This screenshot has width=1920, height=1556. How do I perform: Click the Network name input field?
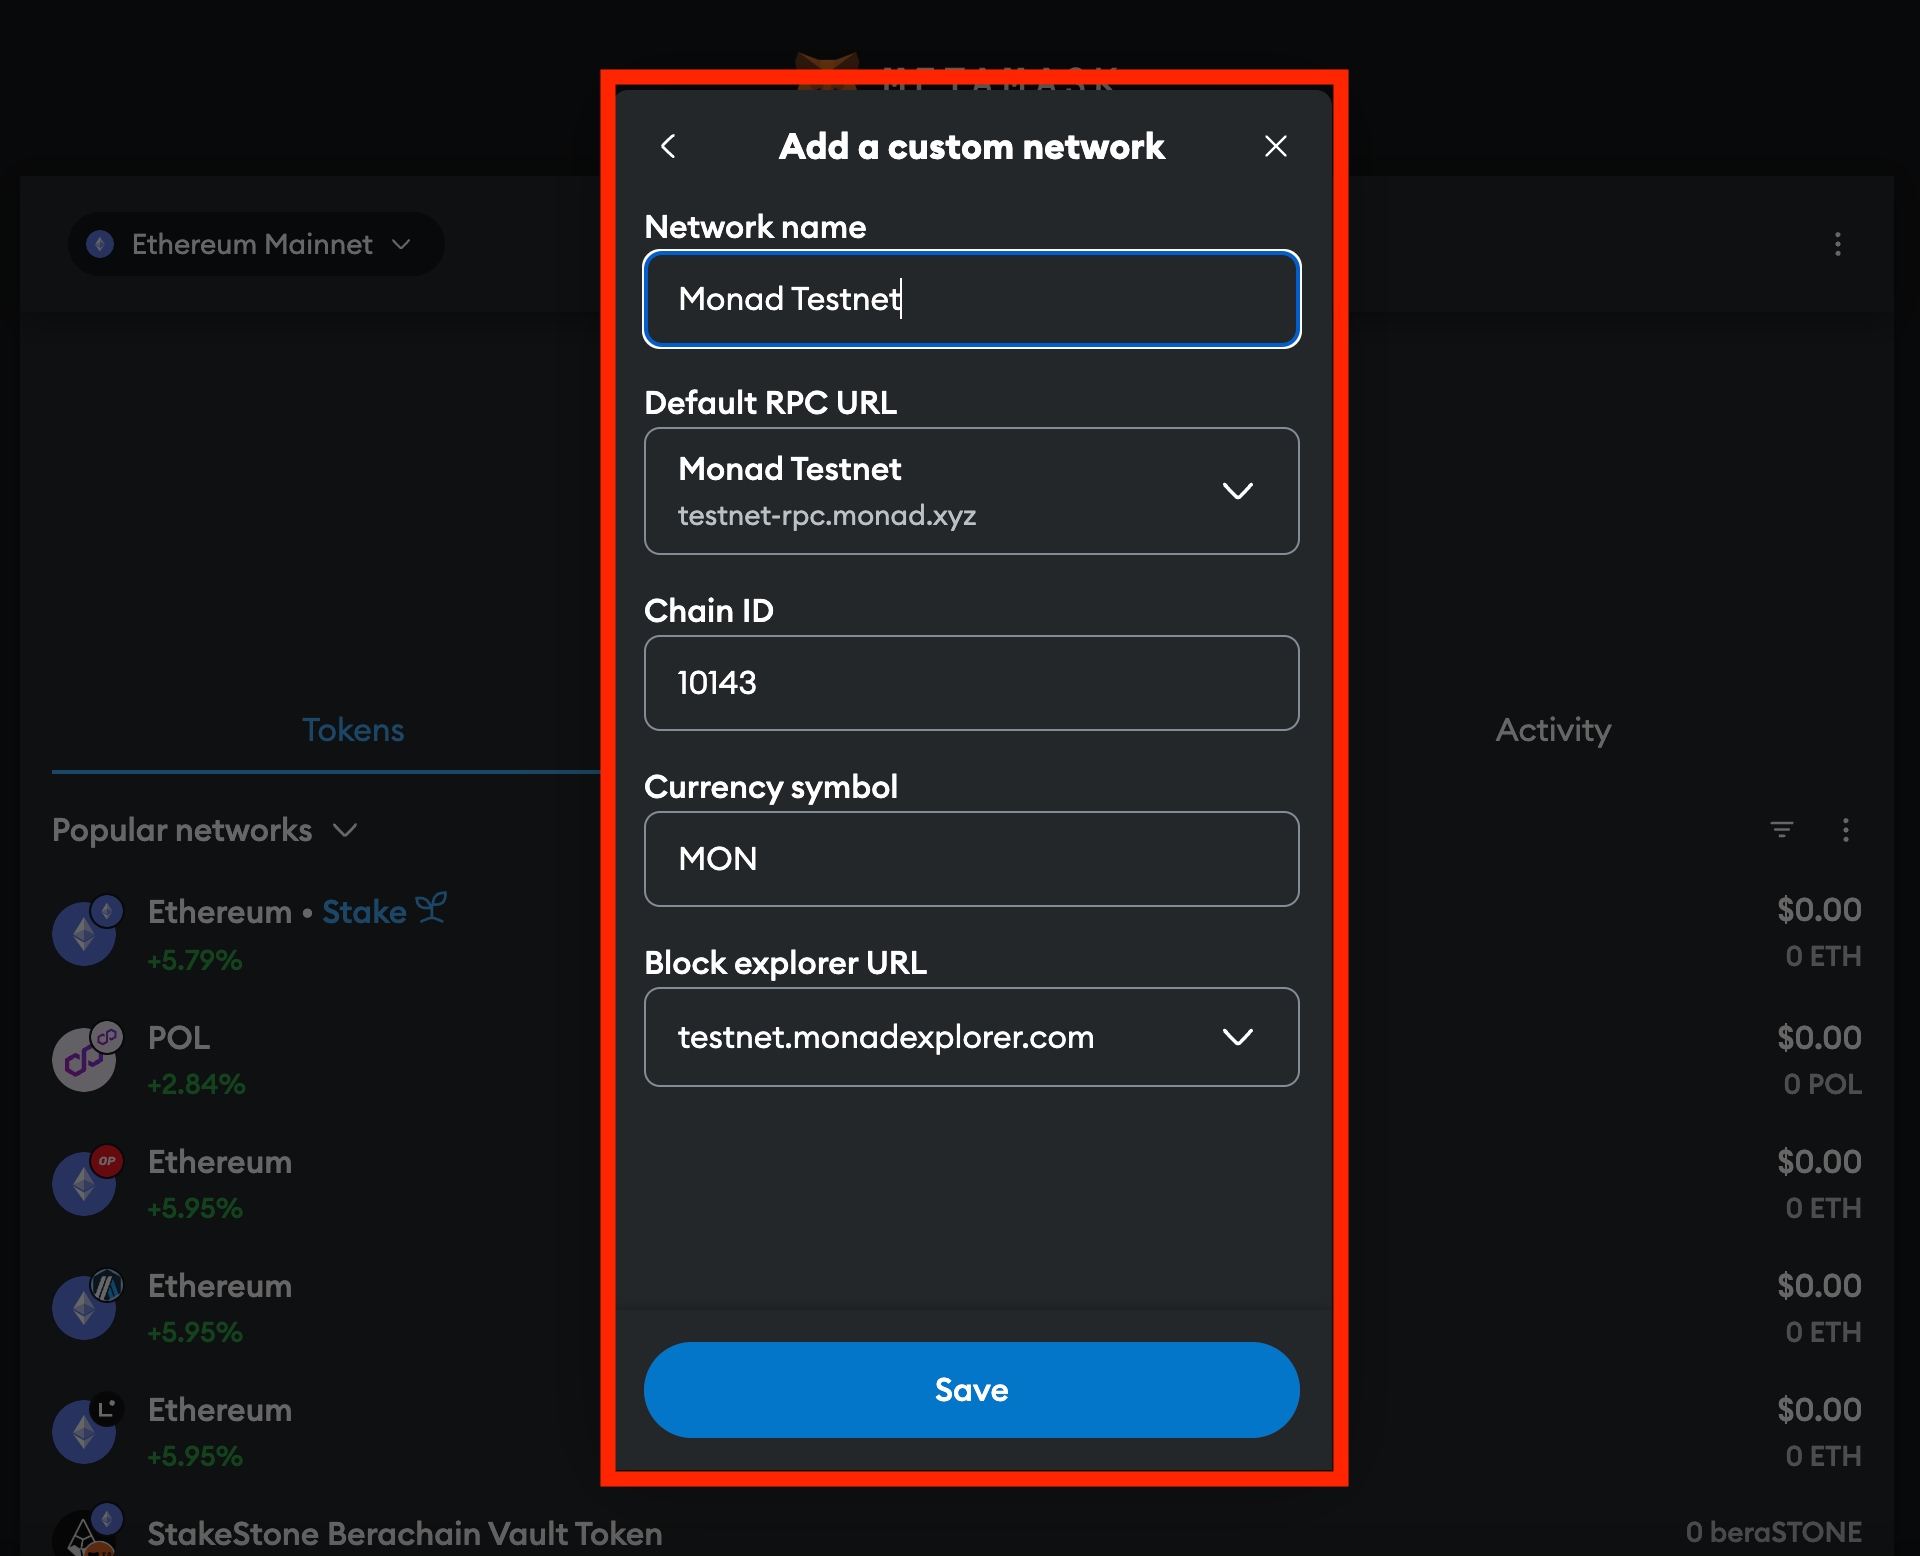click(x=971, y=299)
